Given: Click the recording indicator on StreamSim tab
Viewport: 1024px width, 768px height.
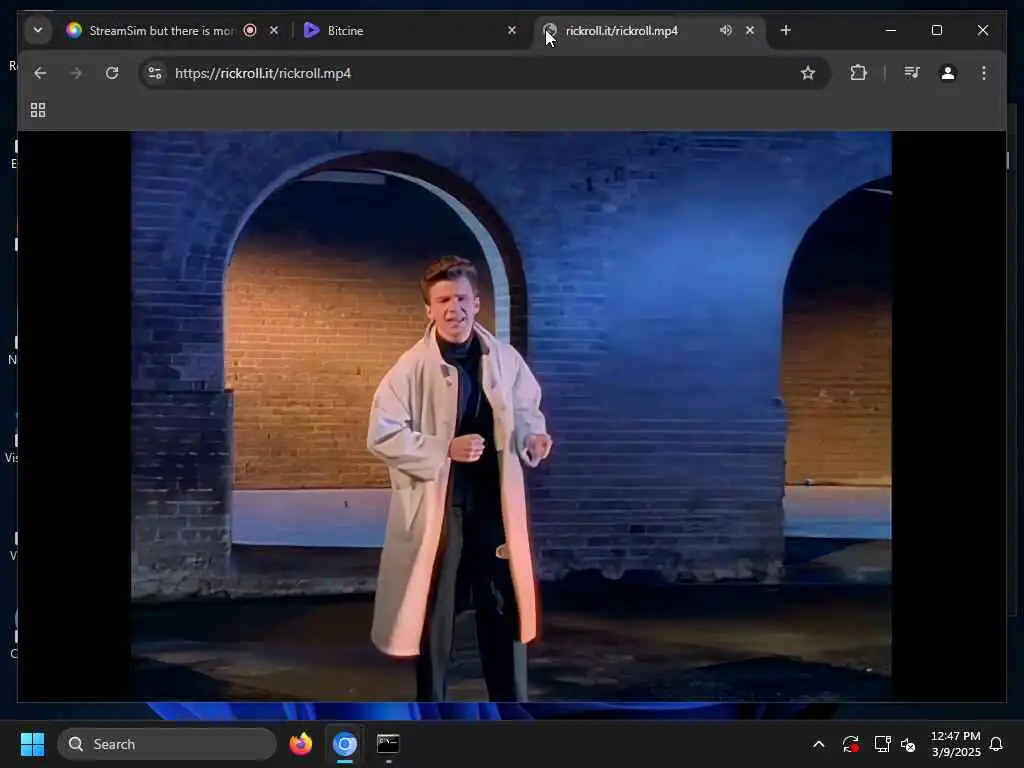Looking at the screenshot, I should point(249,30).
